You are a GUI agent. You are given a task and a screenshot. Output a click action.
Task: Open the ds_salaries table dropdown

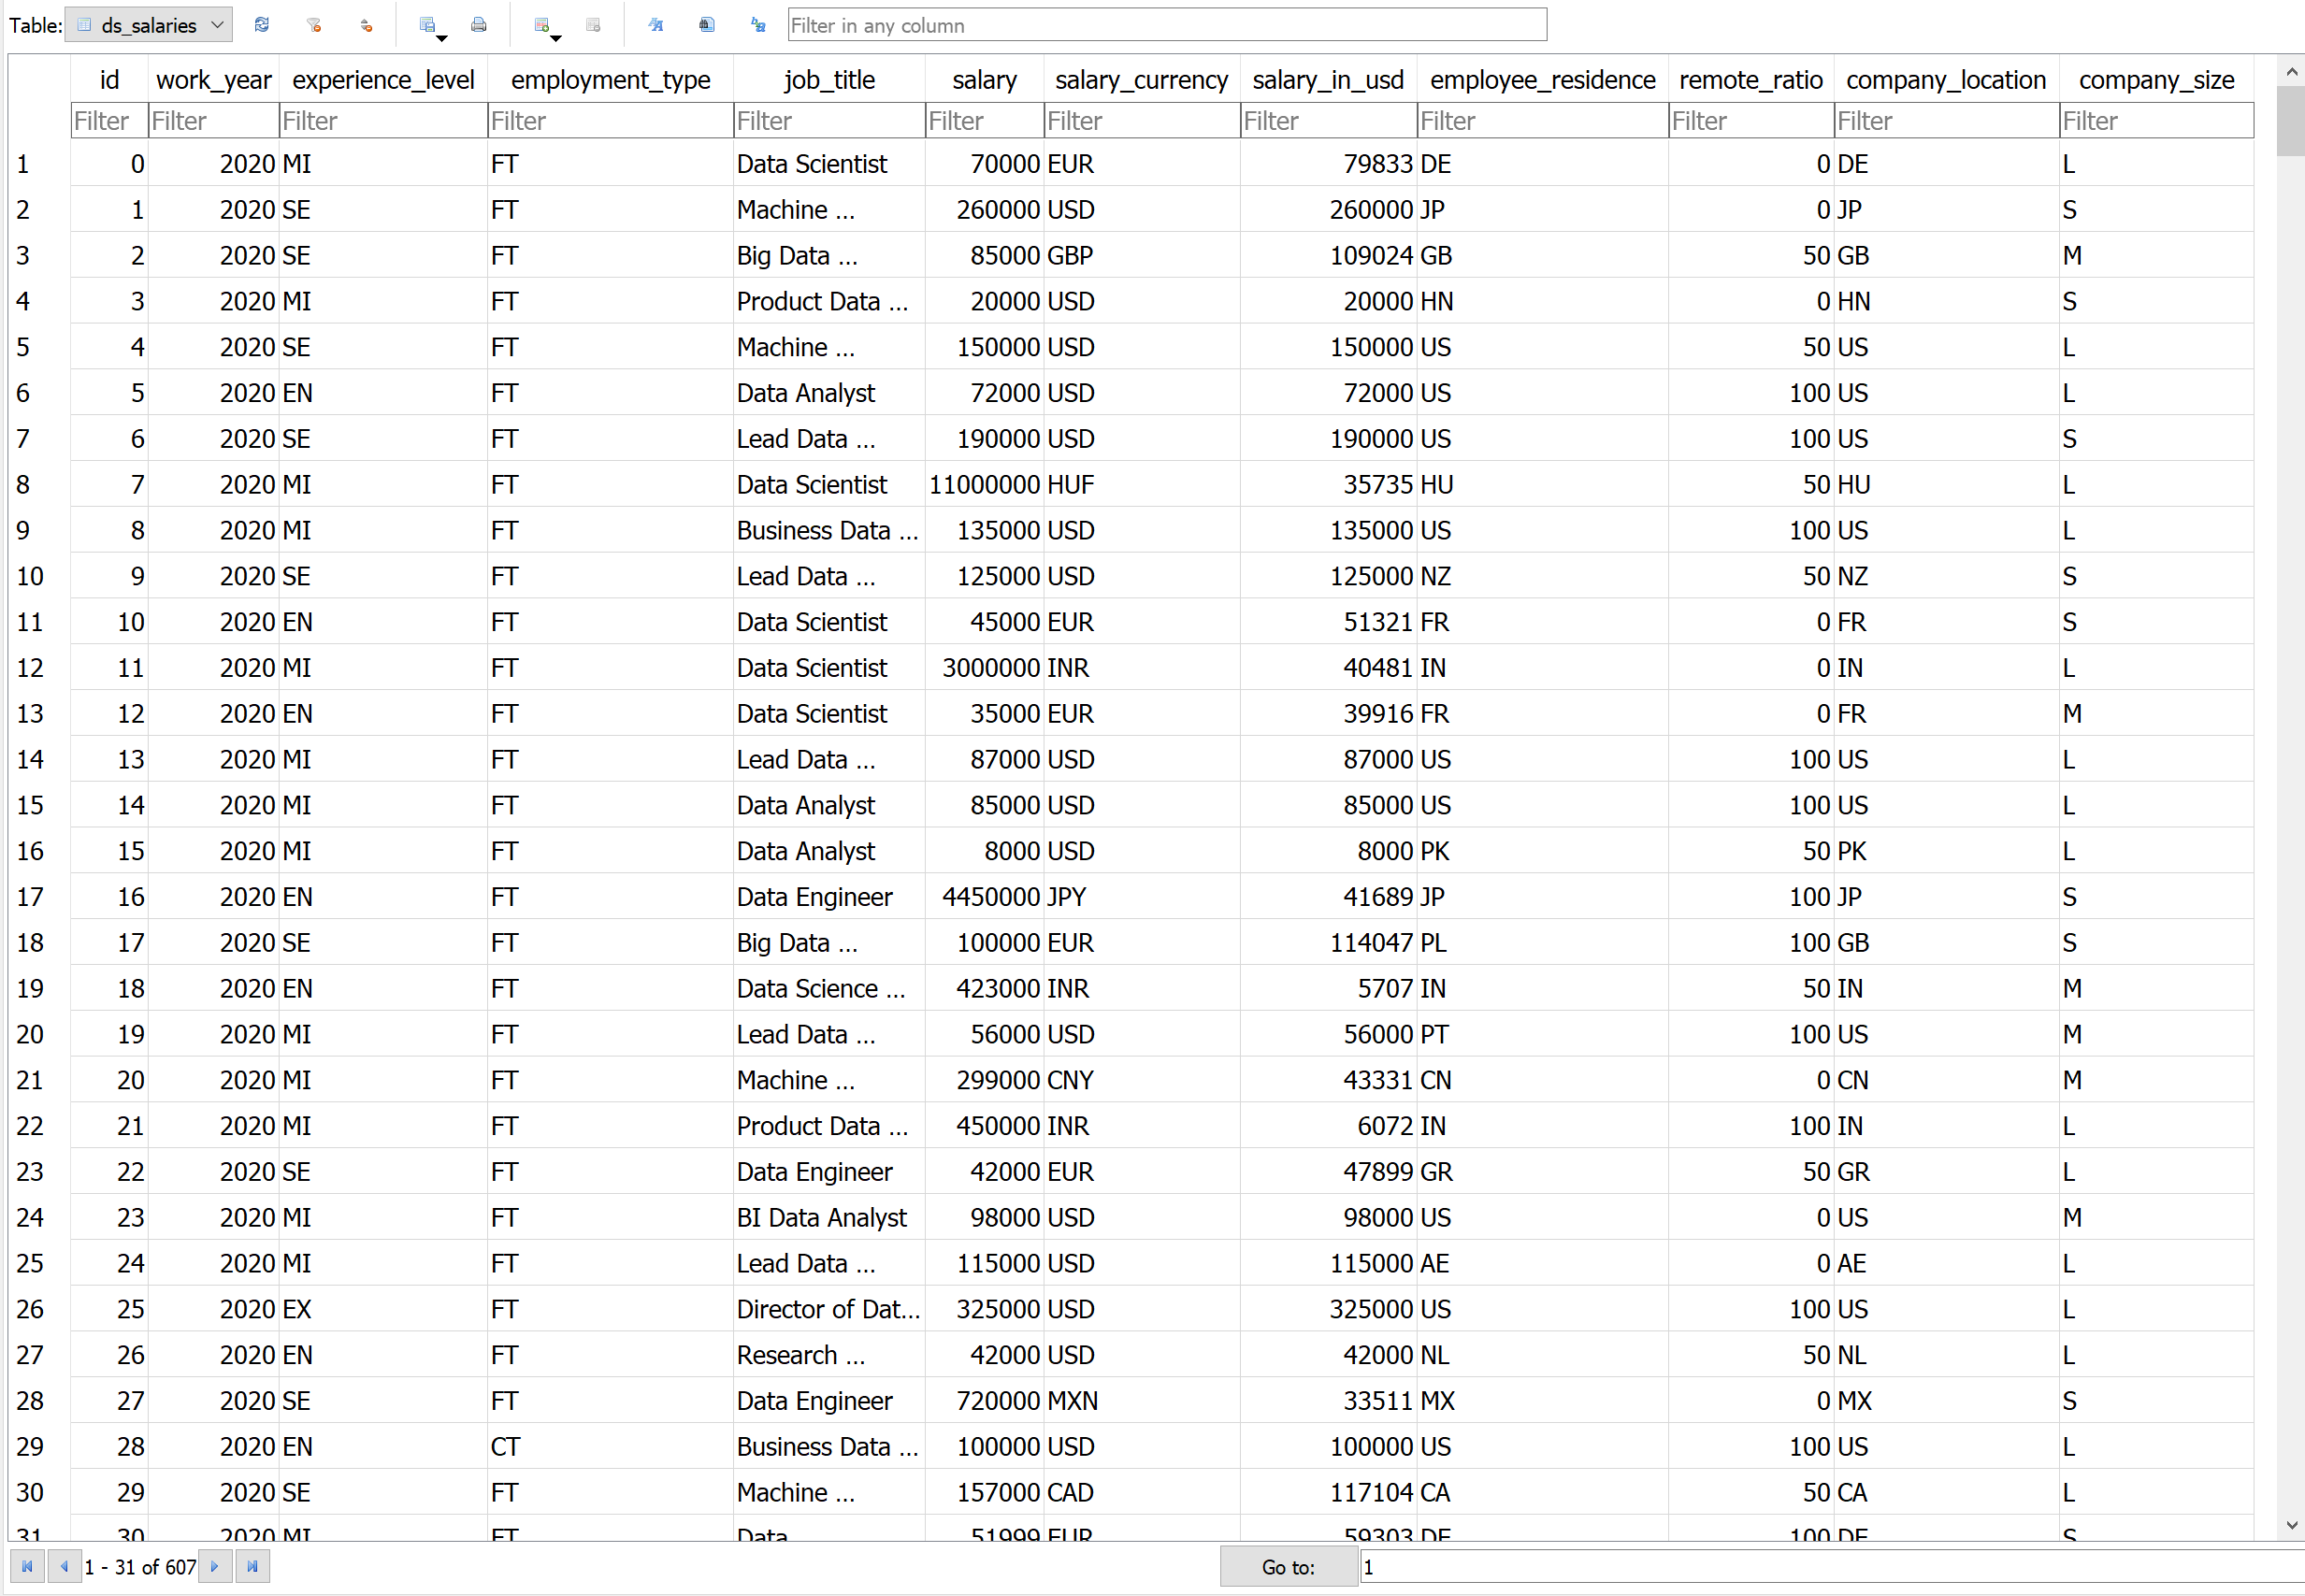(149, 25)
